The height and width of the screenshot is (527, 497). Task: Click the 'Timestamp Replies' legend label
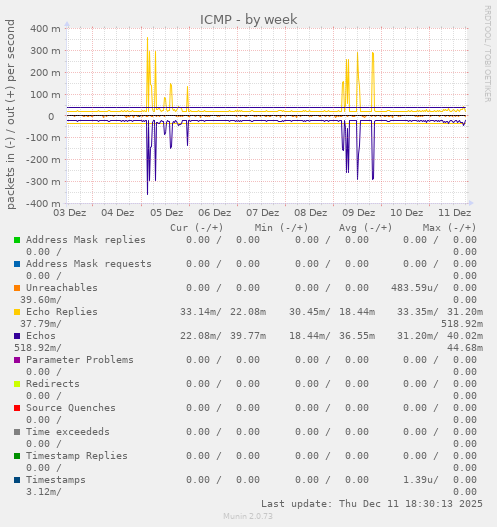77,456
